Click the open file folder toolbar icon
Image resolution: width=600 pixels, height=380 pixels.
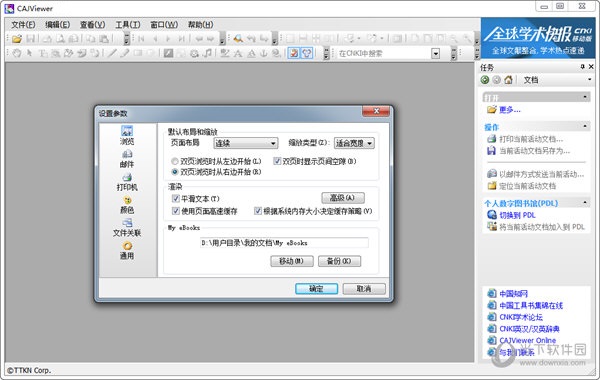(x=17, y=39)
